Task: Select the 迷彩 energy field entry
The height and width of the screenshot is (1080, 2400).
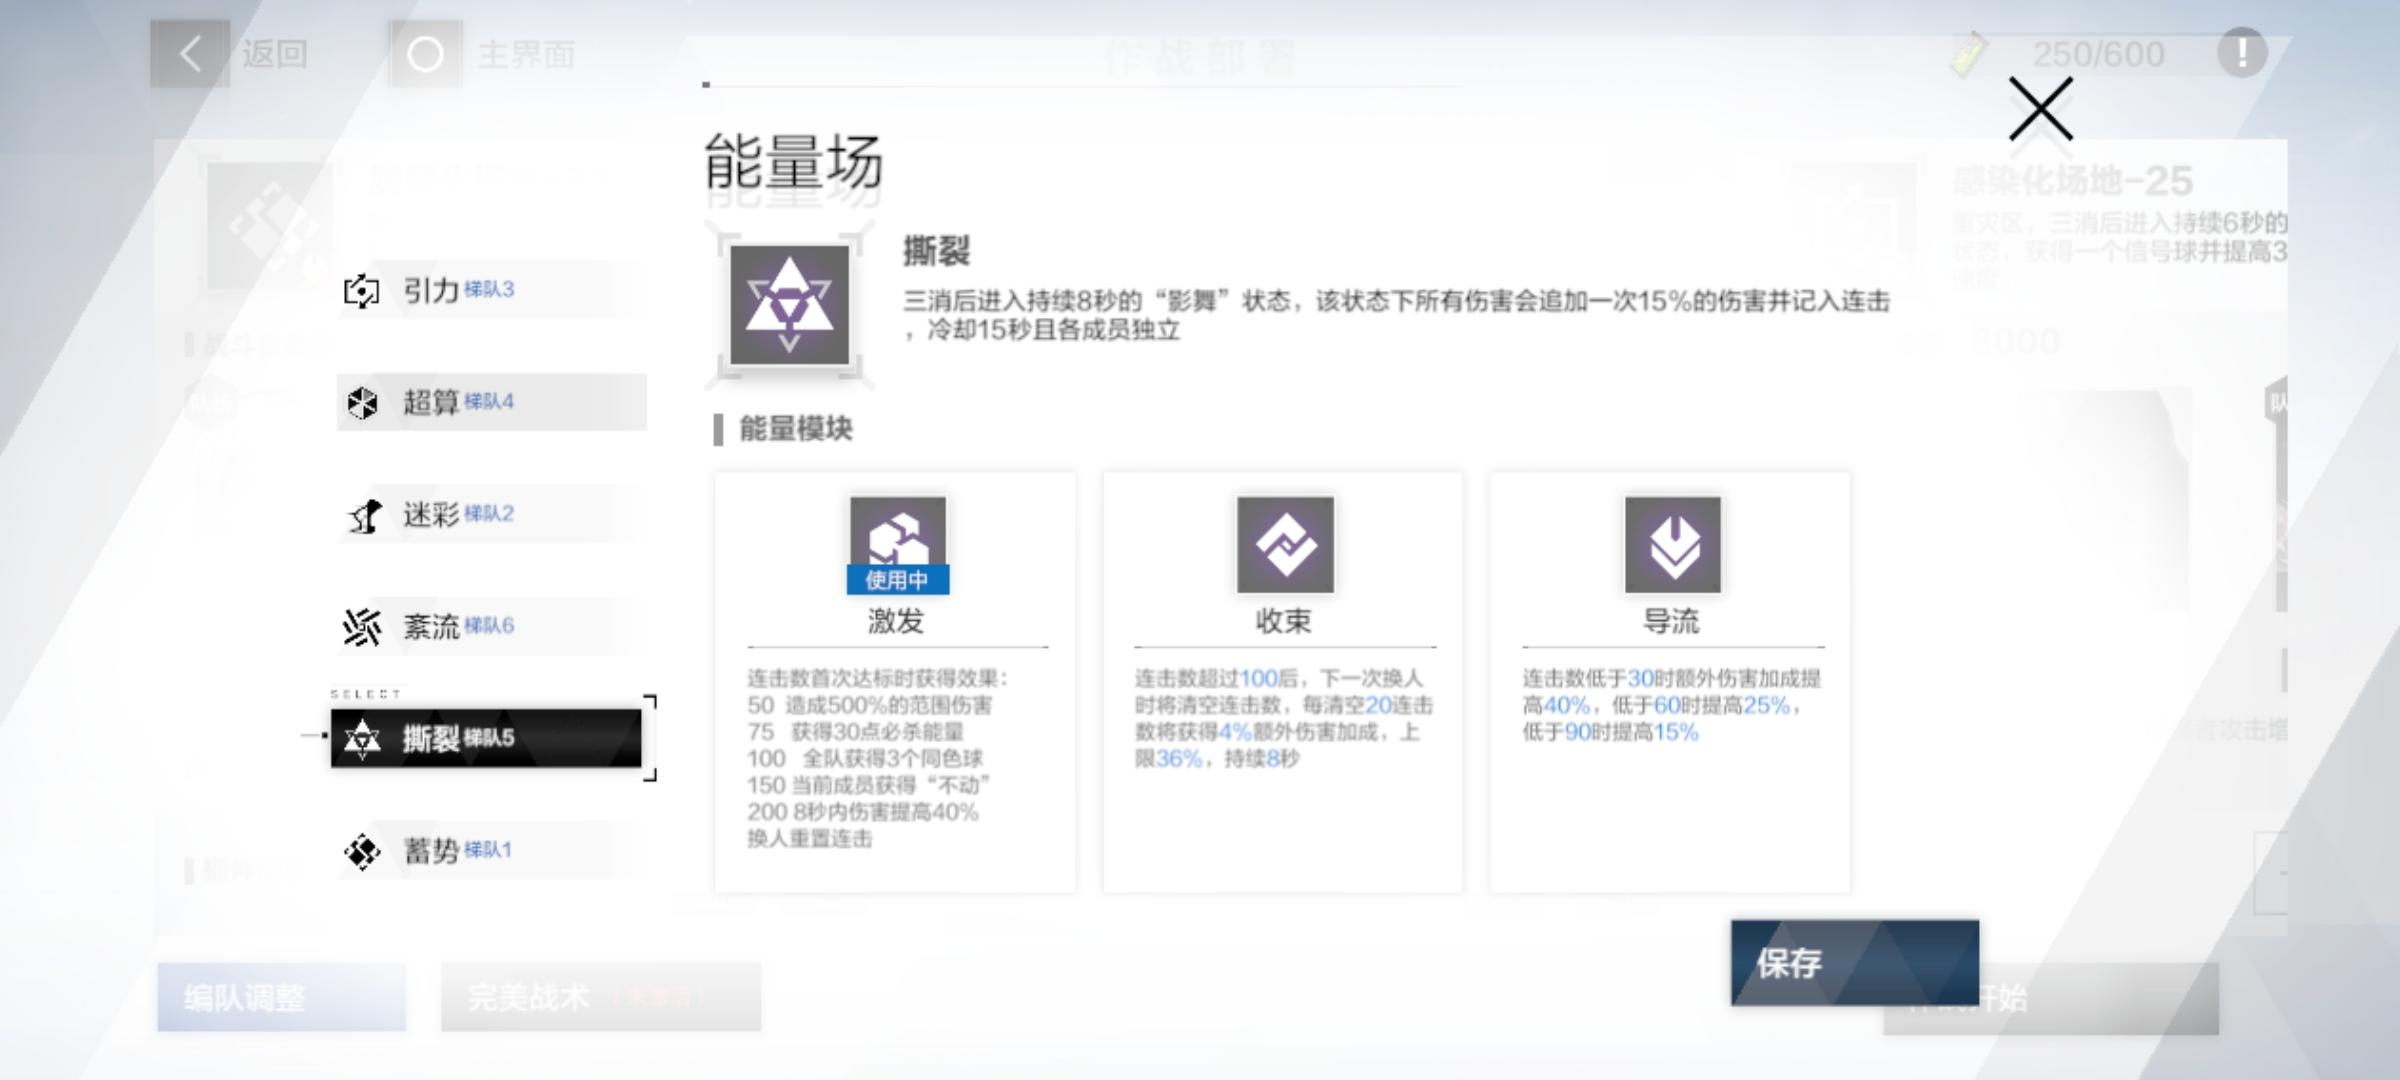Action: [491, 514]
